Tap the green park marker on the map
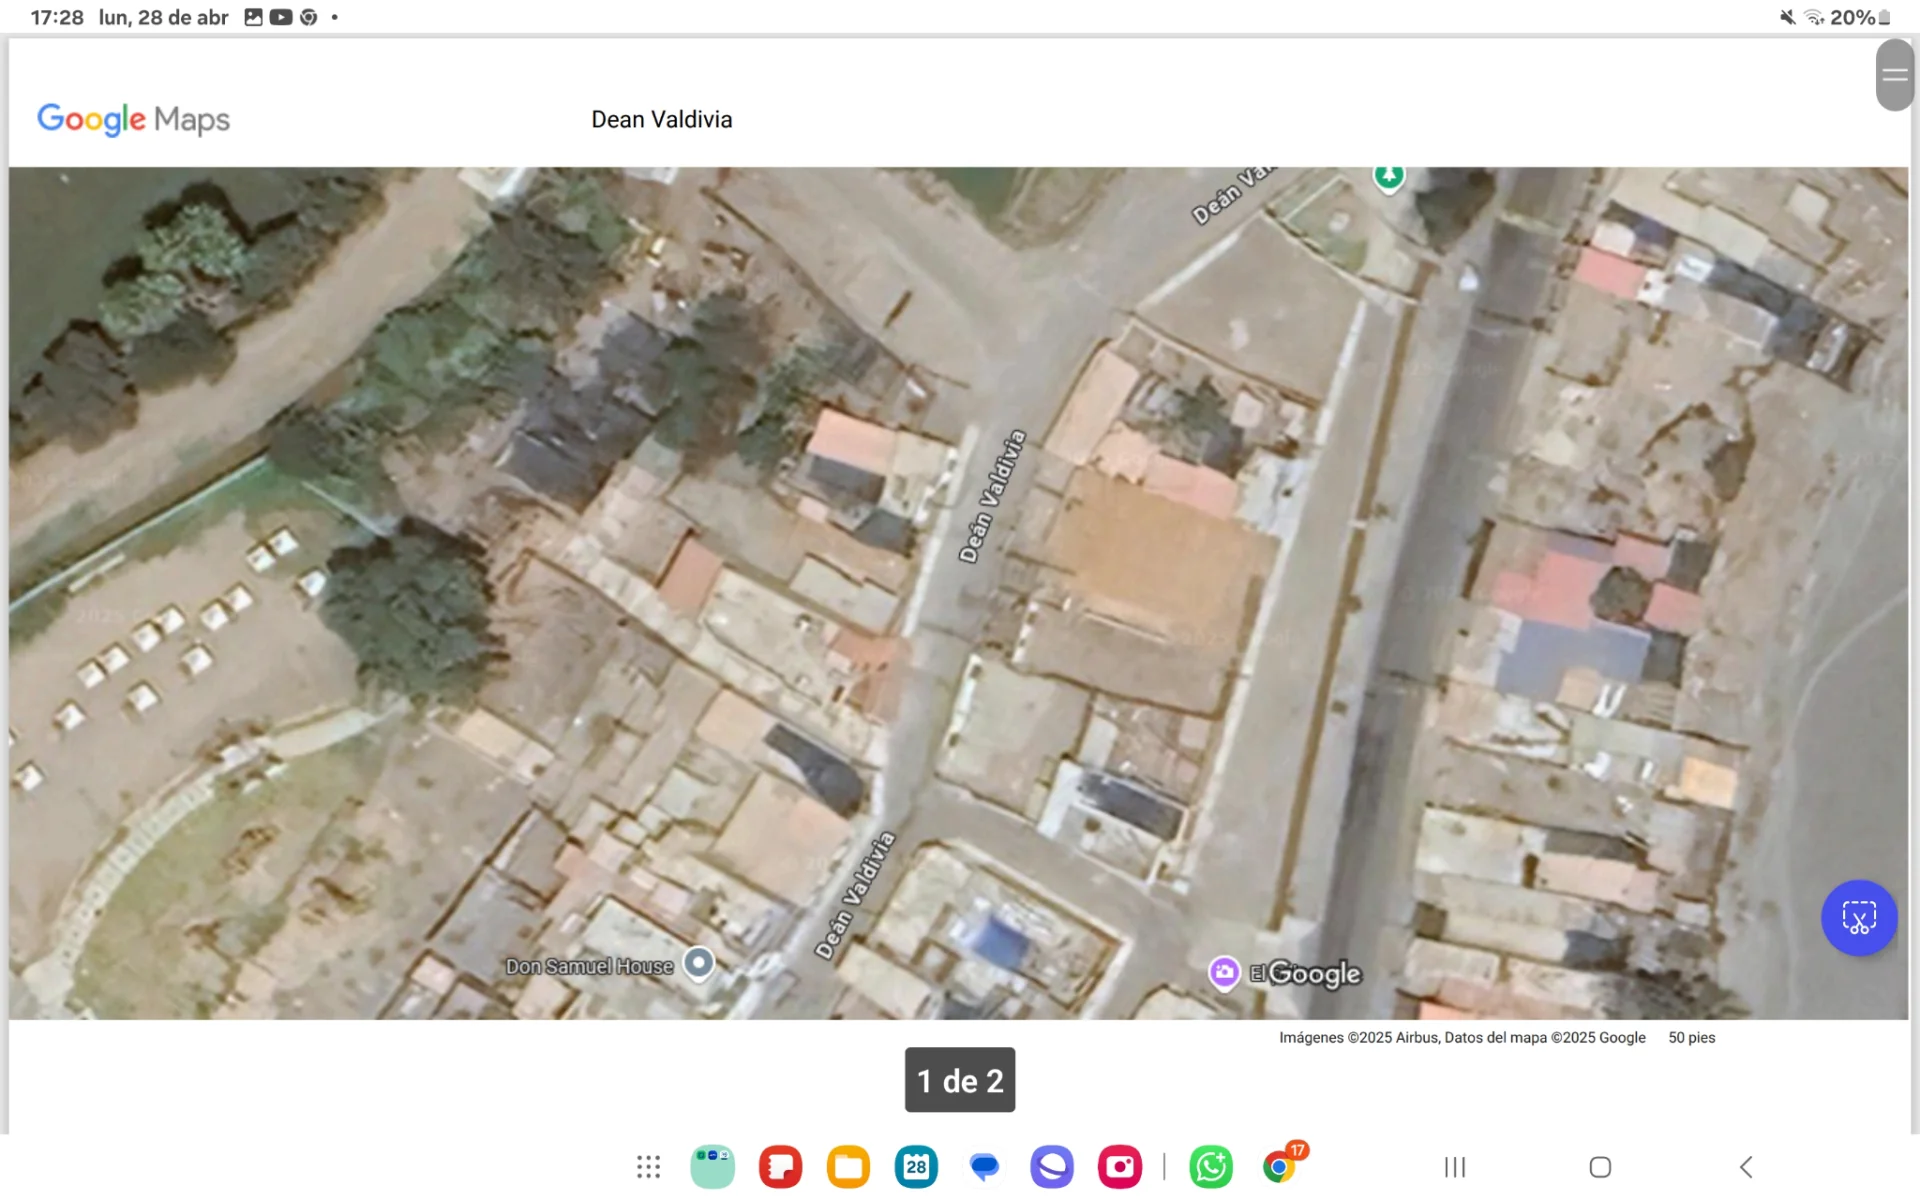Screen dimensions: 1920x1200 click(x=1388, y=177)
